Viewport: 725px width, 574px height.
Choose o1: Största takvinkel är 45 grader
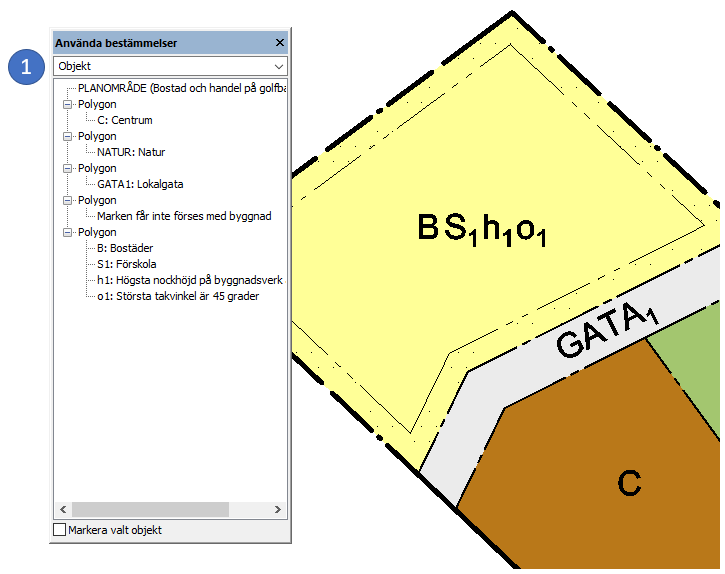pyautogui.click(x=178, y=296)
